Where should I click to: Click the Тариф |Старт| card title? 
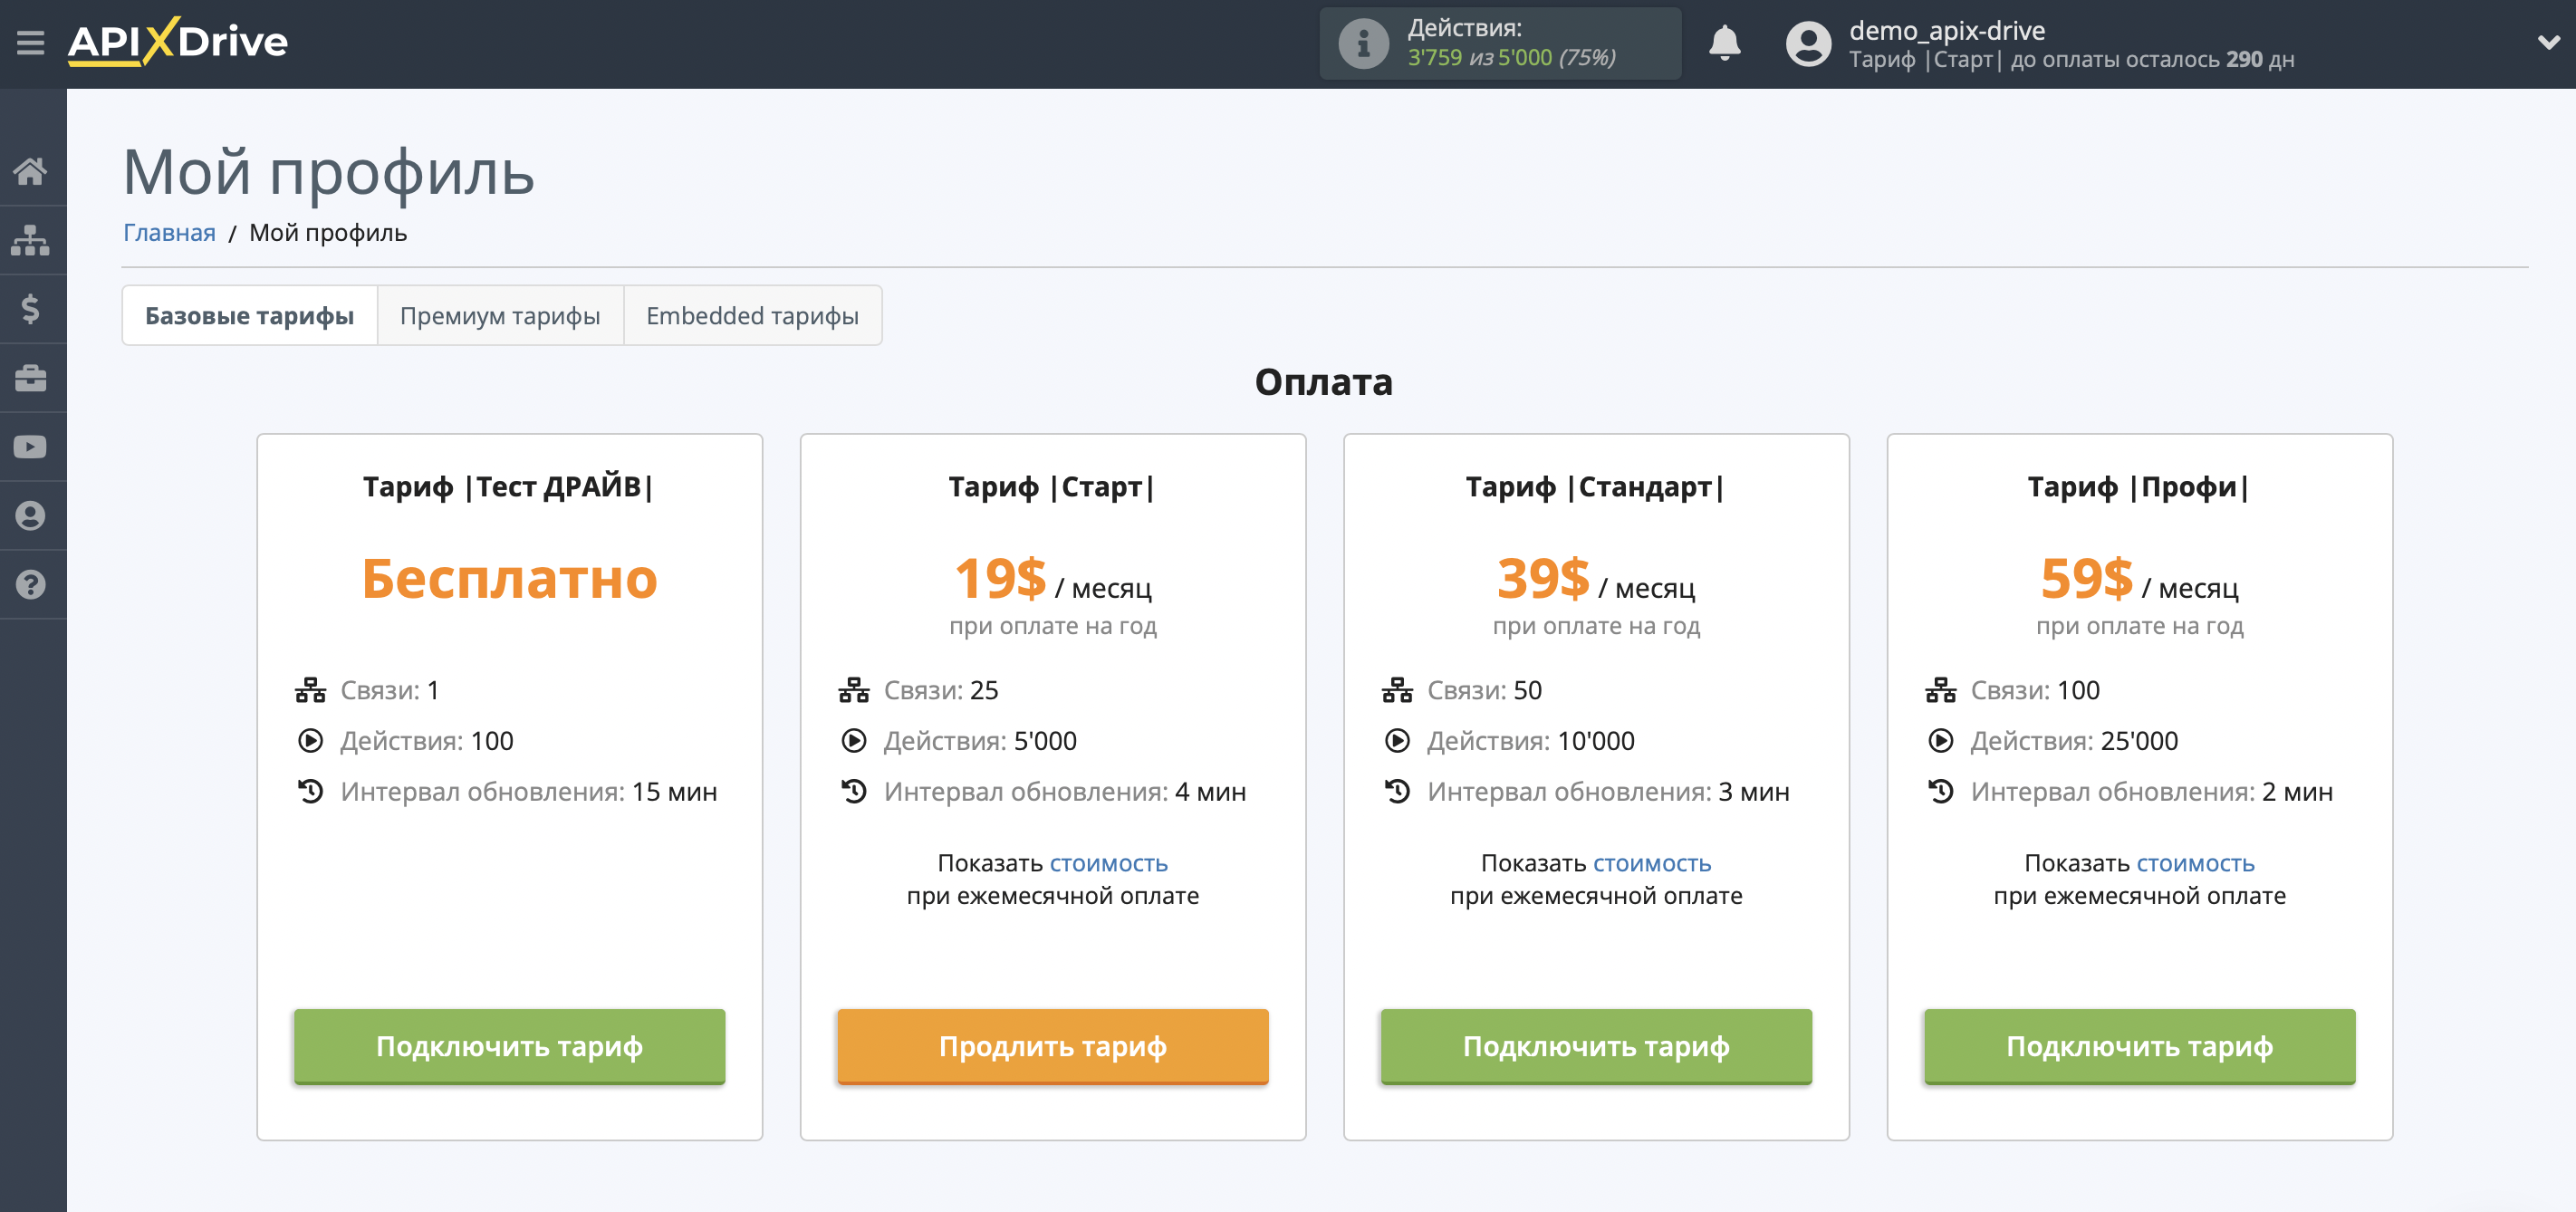click(x=1052, y=487)
